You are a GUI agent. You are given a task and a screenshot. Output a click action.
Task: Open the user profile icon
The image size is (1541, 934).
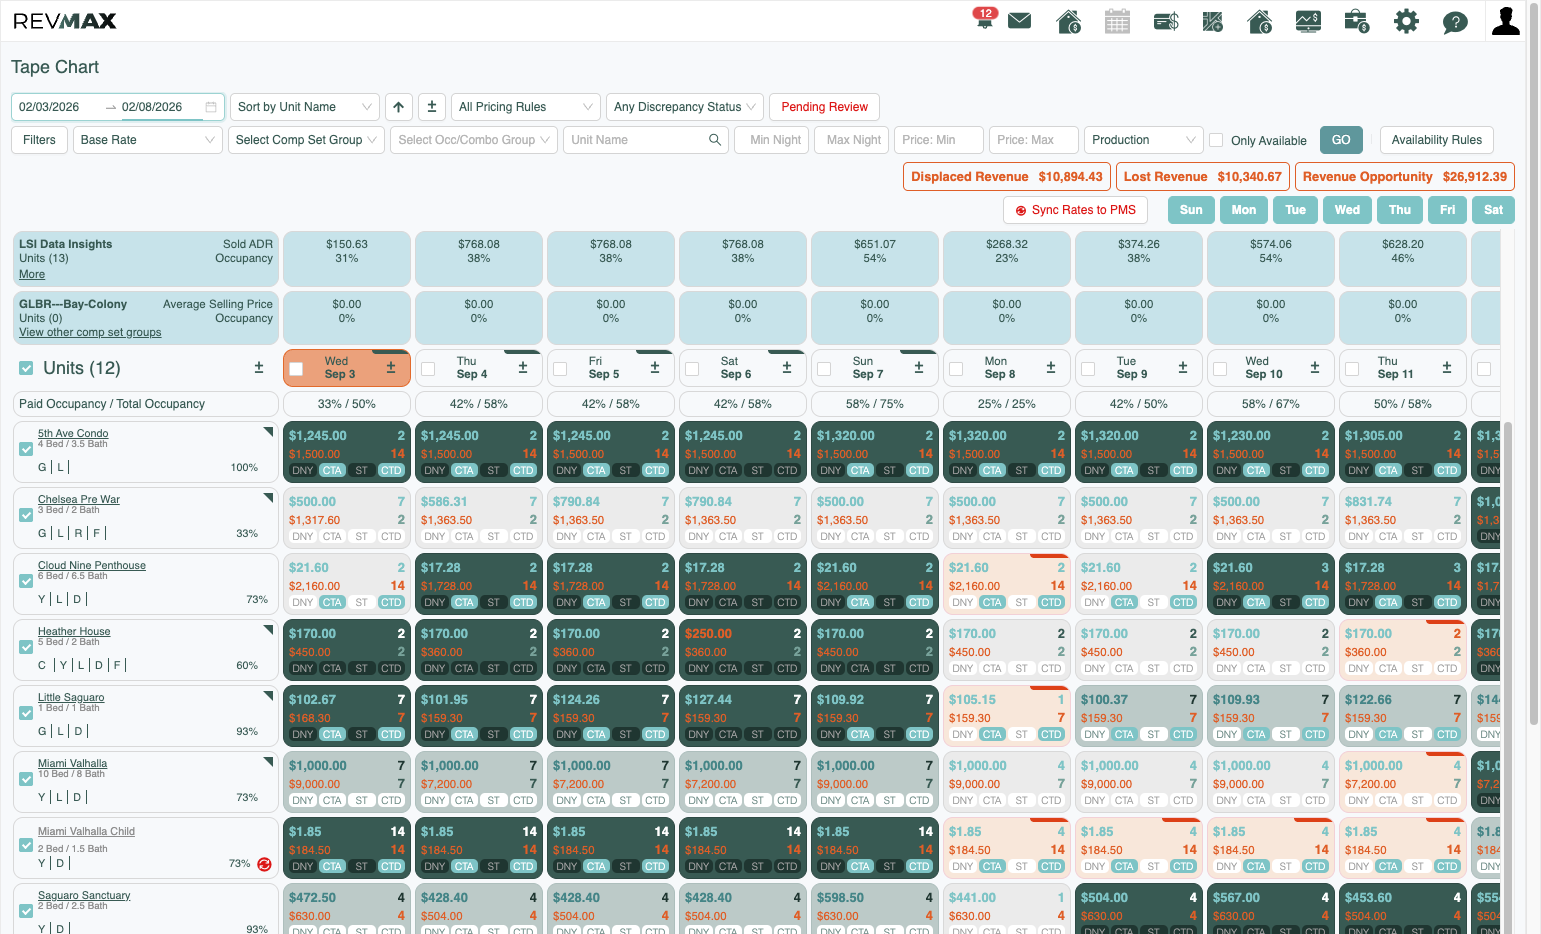pos(1505,20)
